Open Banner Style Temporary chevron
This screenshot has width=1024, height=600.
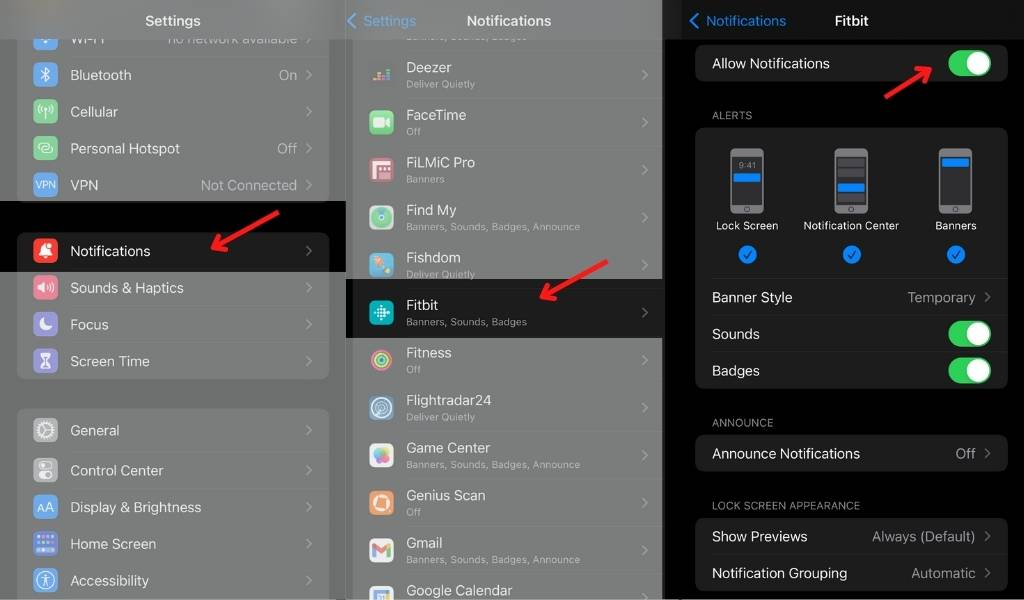987,297
